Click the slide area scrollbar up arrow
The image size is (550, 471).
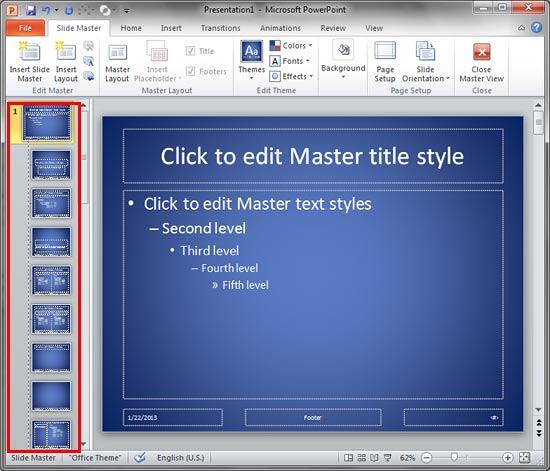click(538, 105)
